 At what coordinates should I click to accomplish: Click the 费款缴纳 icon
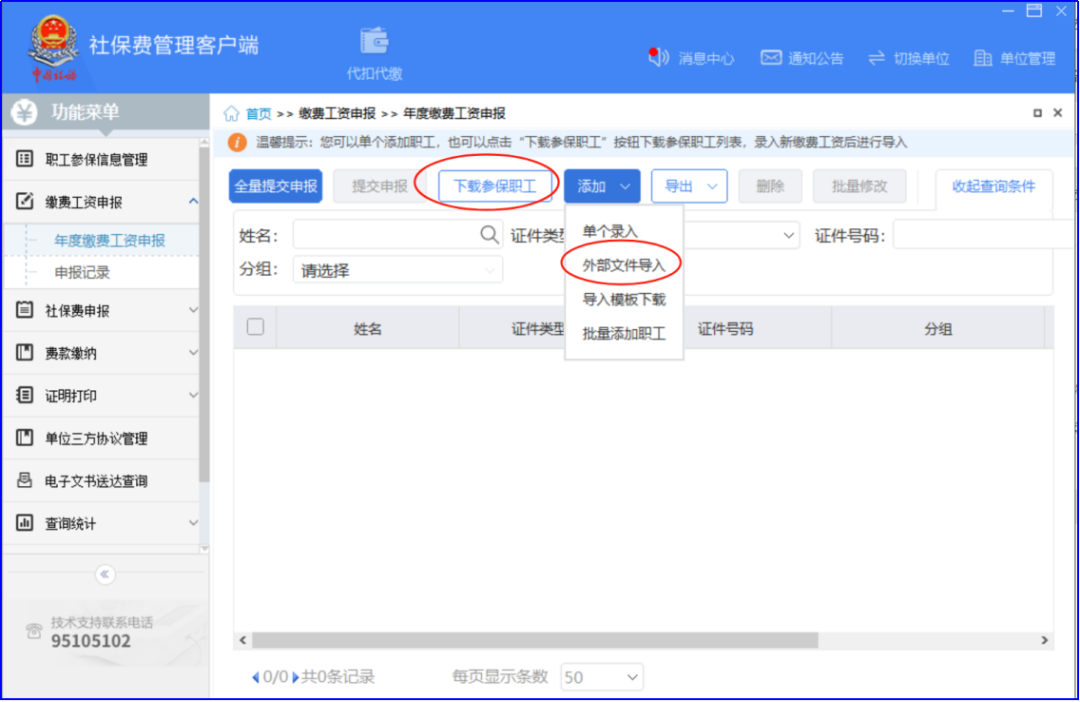24,353
